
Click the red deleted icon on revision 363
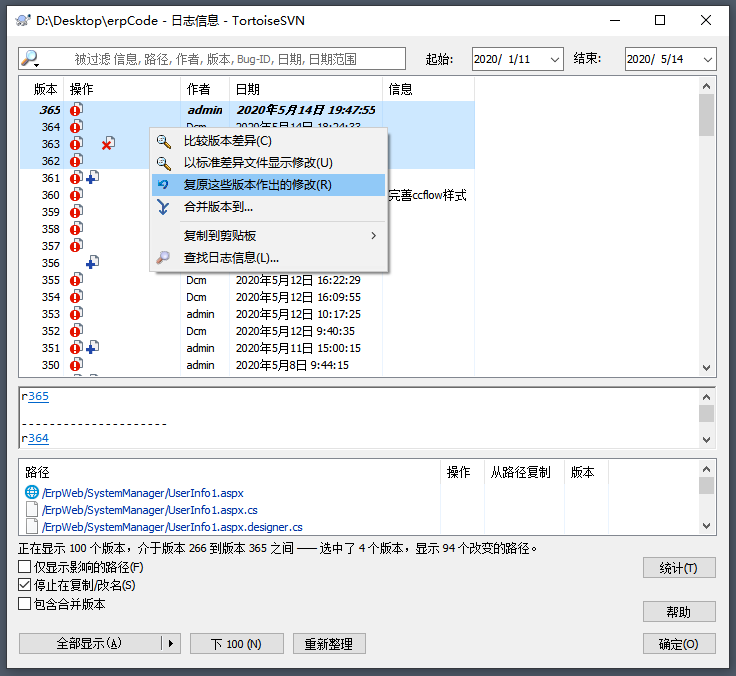[108, 144]
